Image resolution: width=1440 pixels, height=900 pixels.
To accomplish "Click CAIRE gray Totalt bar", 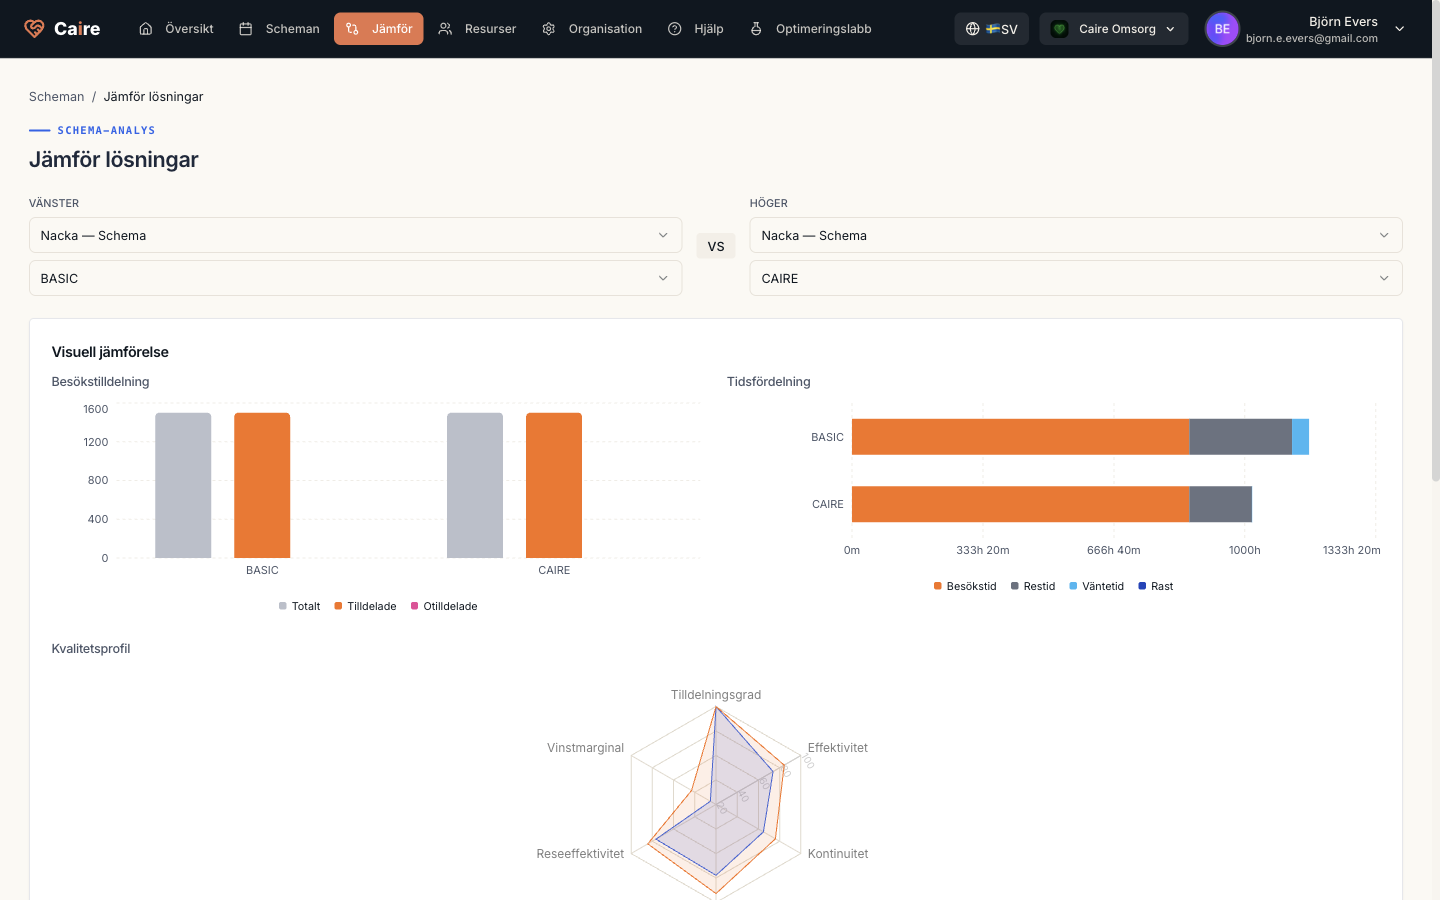I will (475, 485).
